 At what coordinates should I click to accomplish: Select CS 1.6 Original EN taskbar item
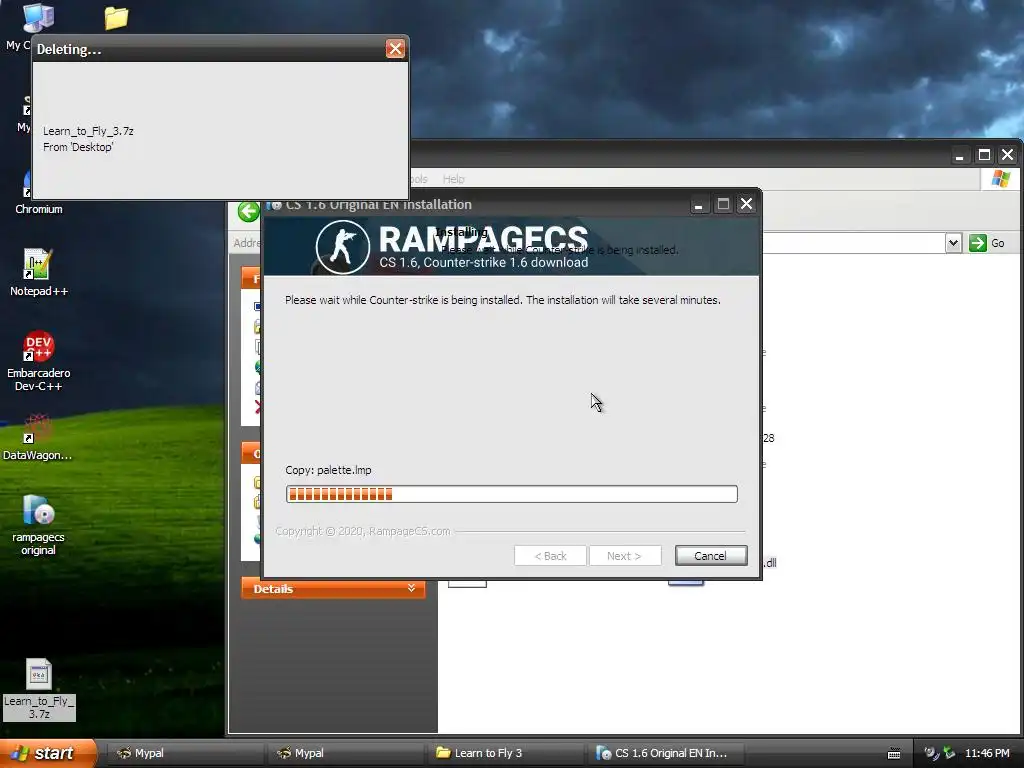pos(664,753)
